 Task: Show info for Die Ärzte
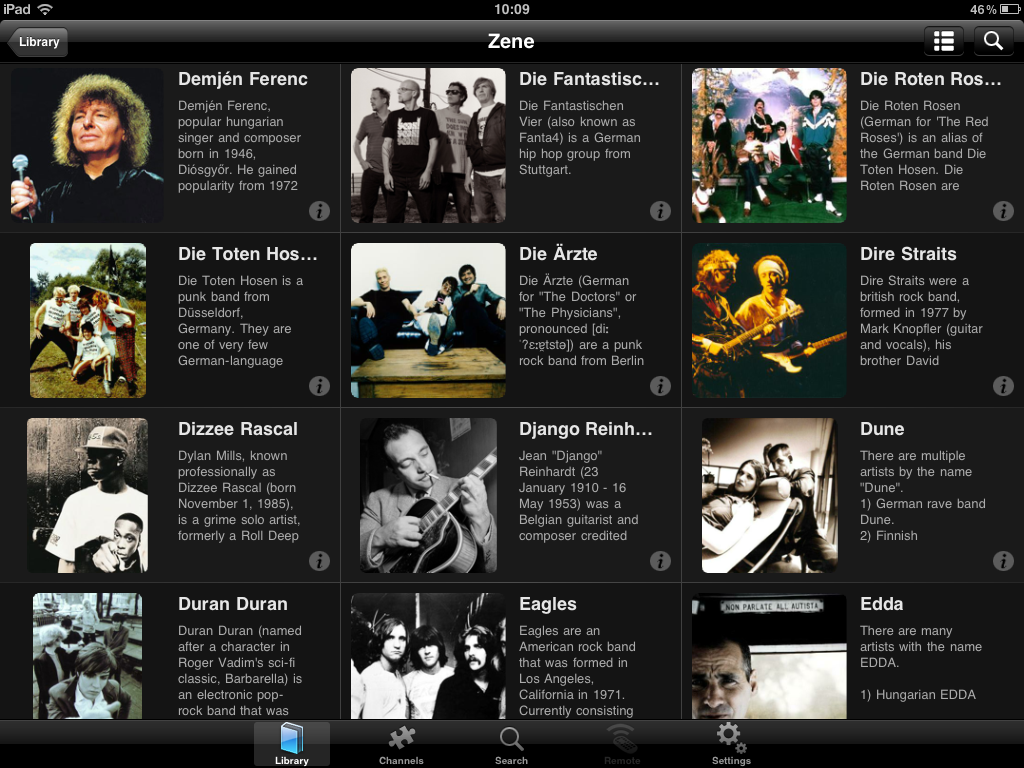[x=660, y=386]
